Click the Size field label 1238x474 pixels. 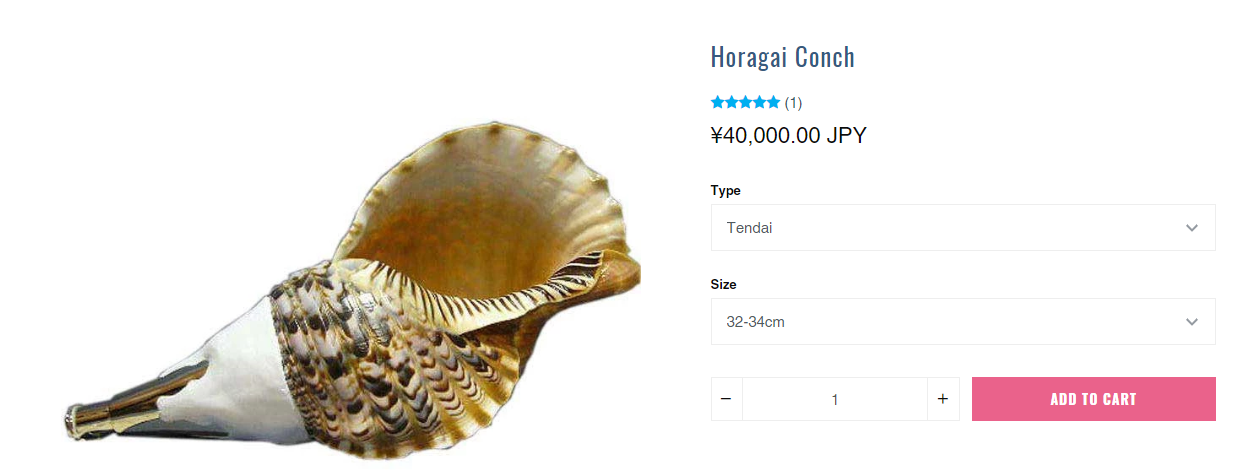(724, 284)
